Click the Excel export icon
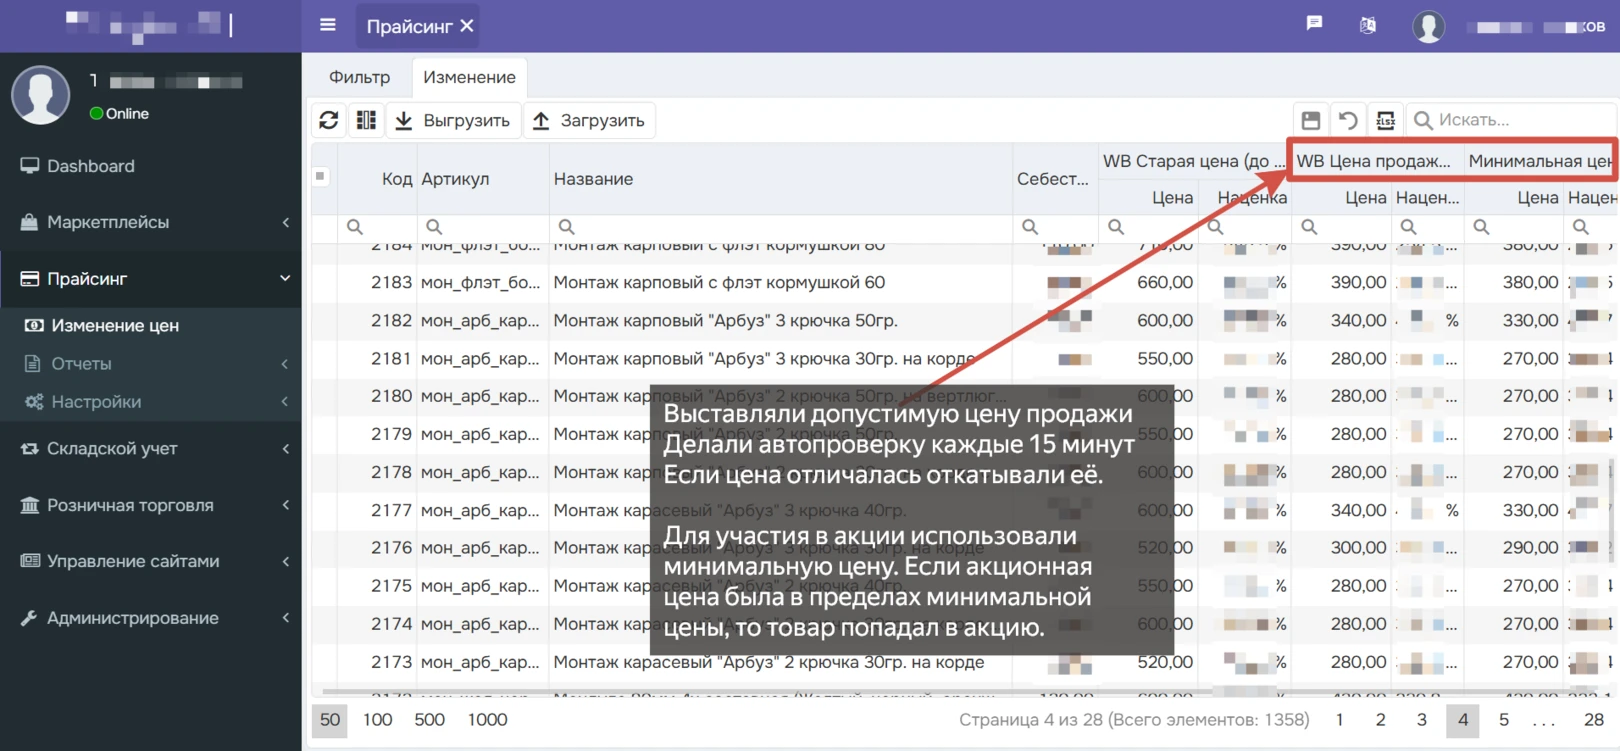Viewport: 1620px width, 751px height. [x=1385, y=120]
